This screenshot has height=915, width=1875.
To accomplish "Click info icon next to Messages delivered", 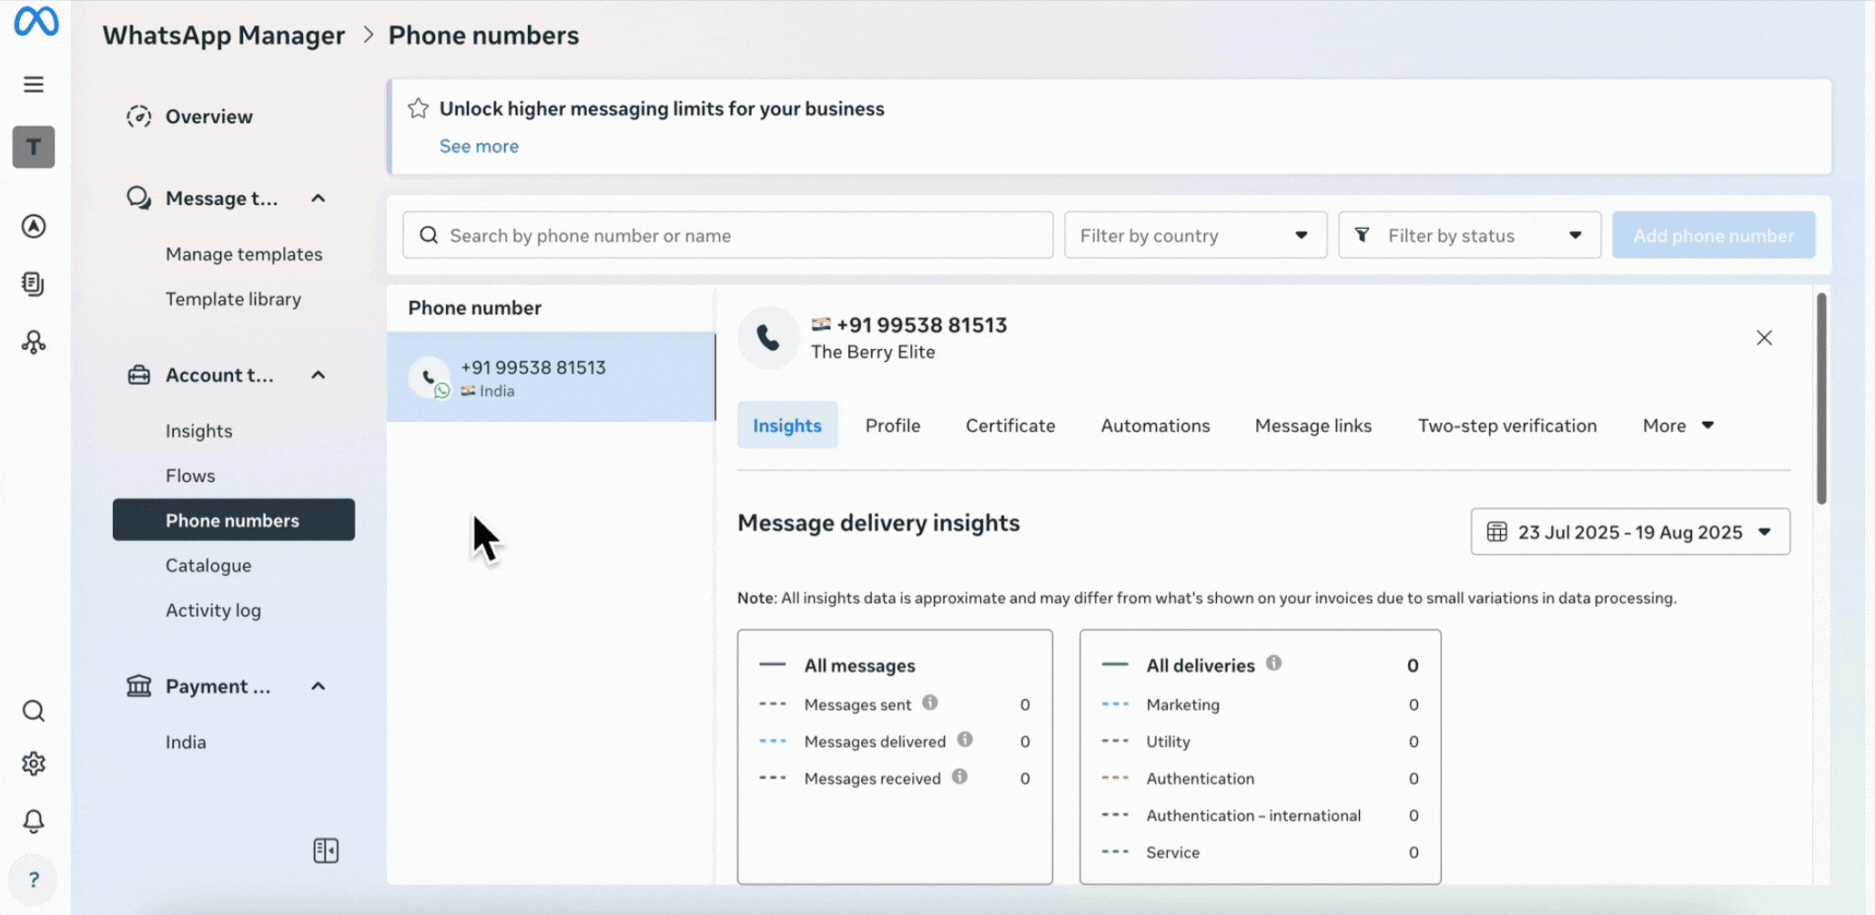I will [965, 740].
